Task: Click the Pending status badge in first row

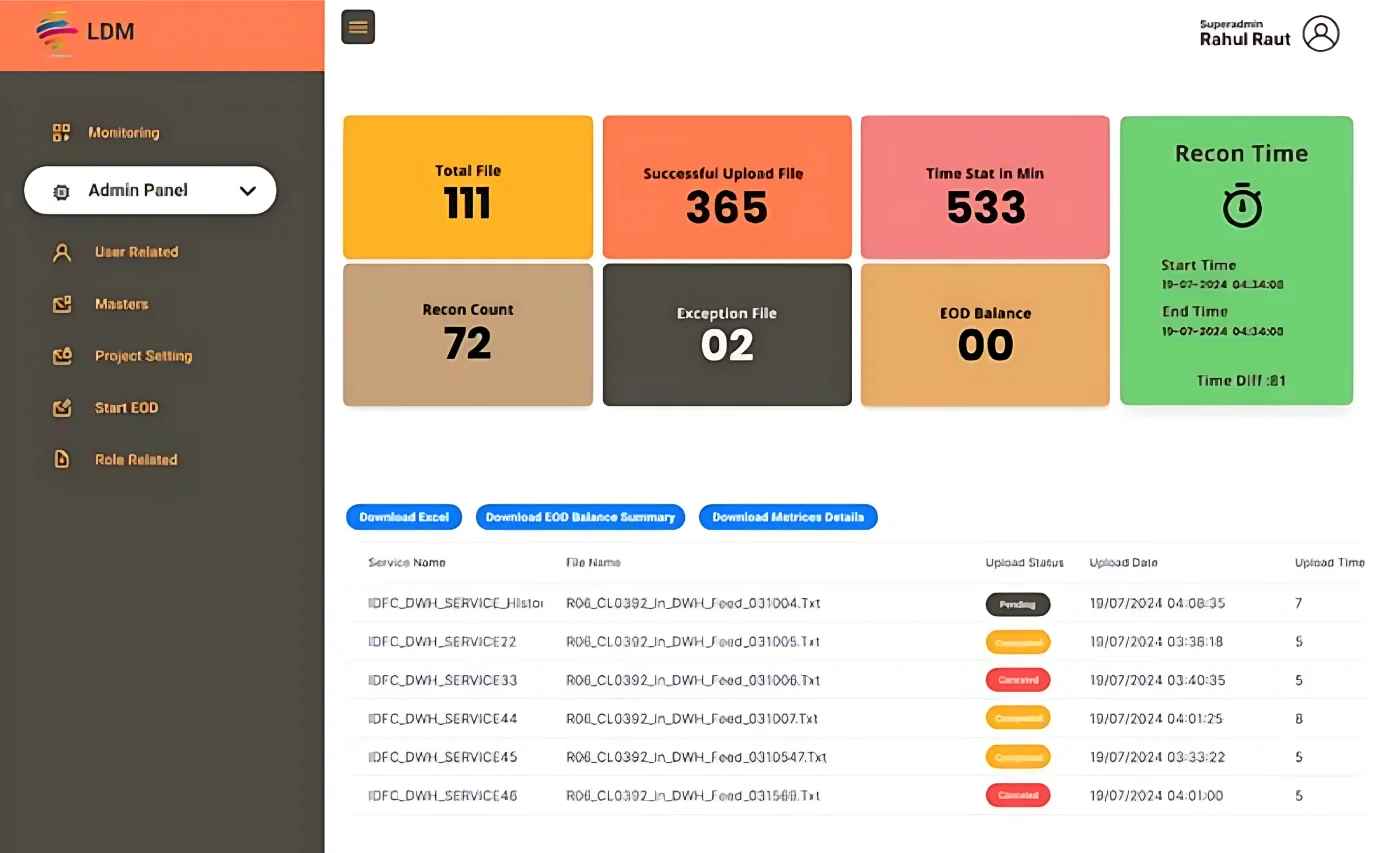Action: pyautogui.click(x=1017, y=604)
